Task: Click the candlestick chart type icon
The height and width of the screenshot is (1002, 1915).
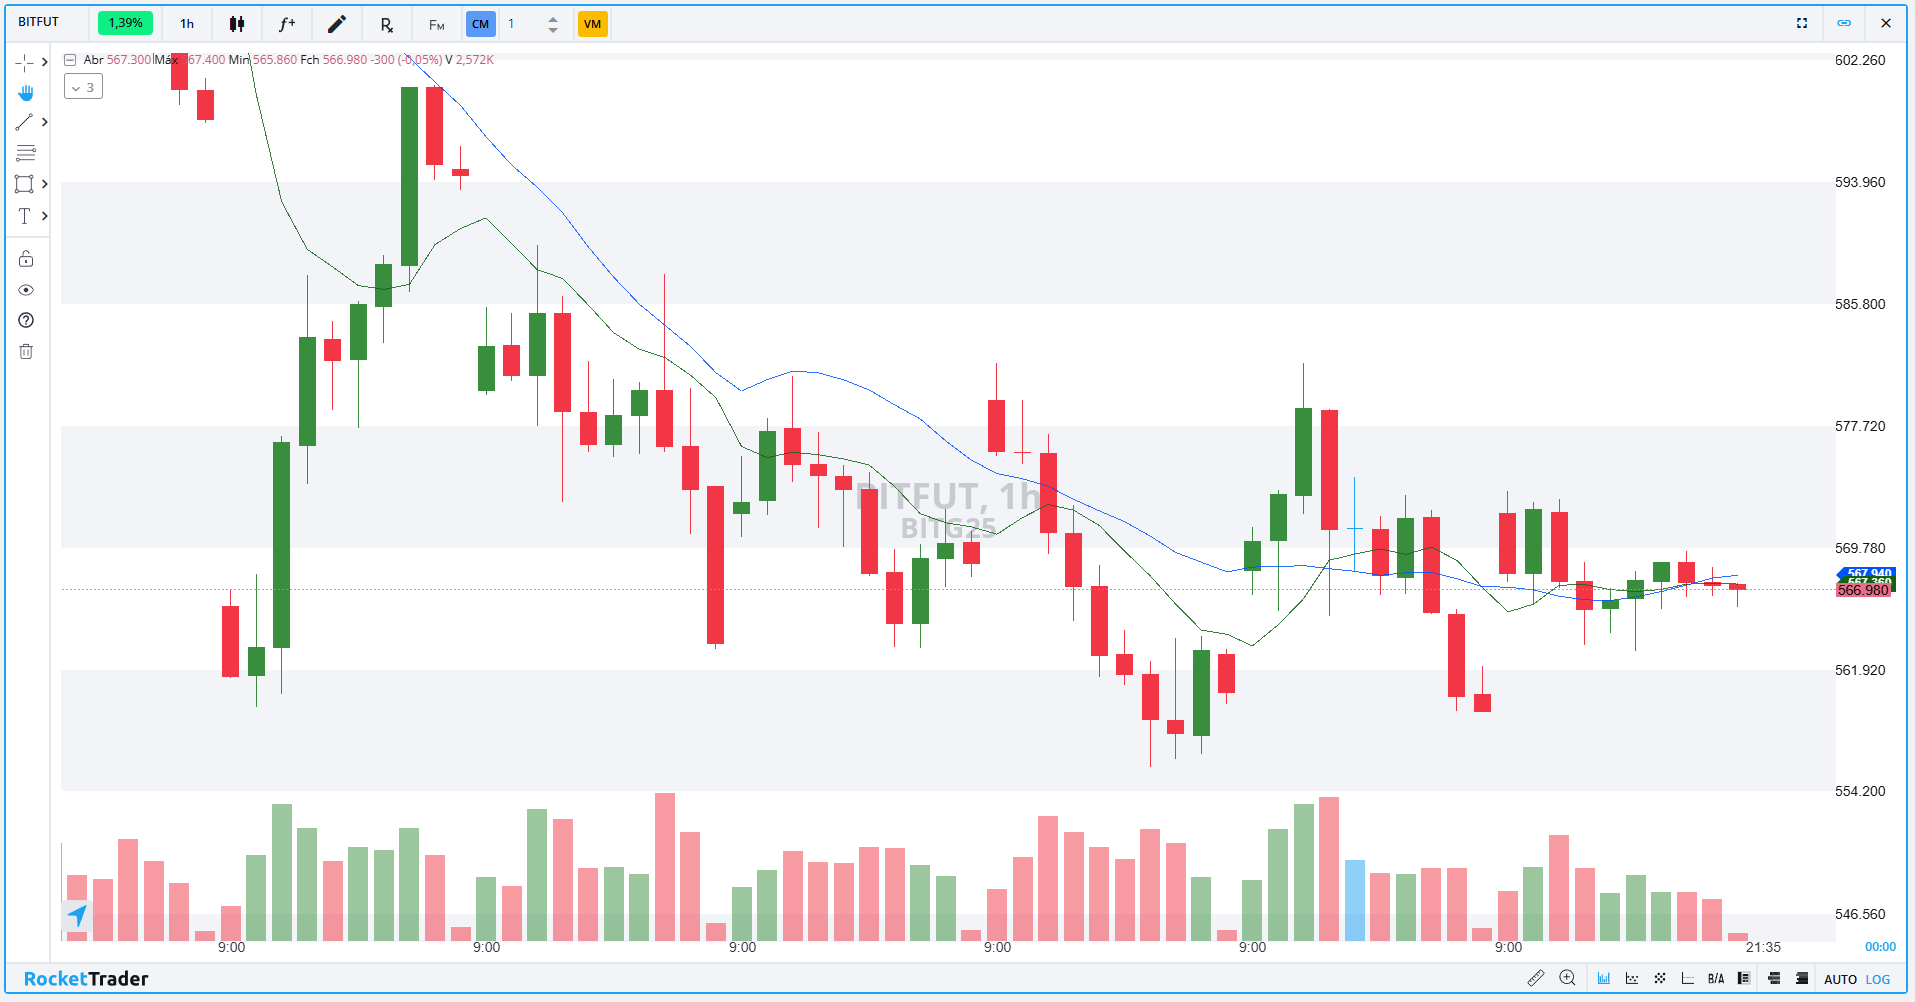Action: 237,24
